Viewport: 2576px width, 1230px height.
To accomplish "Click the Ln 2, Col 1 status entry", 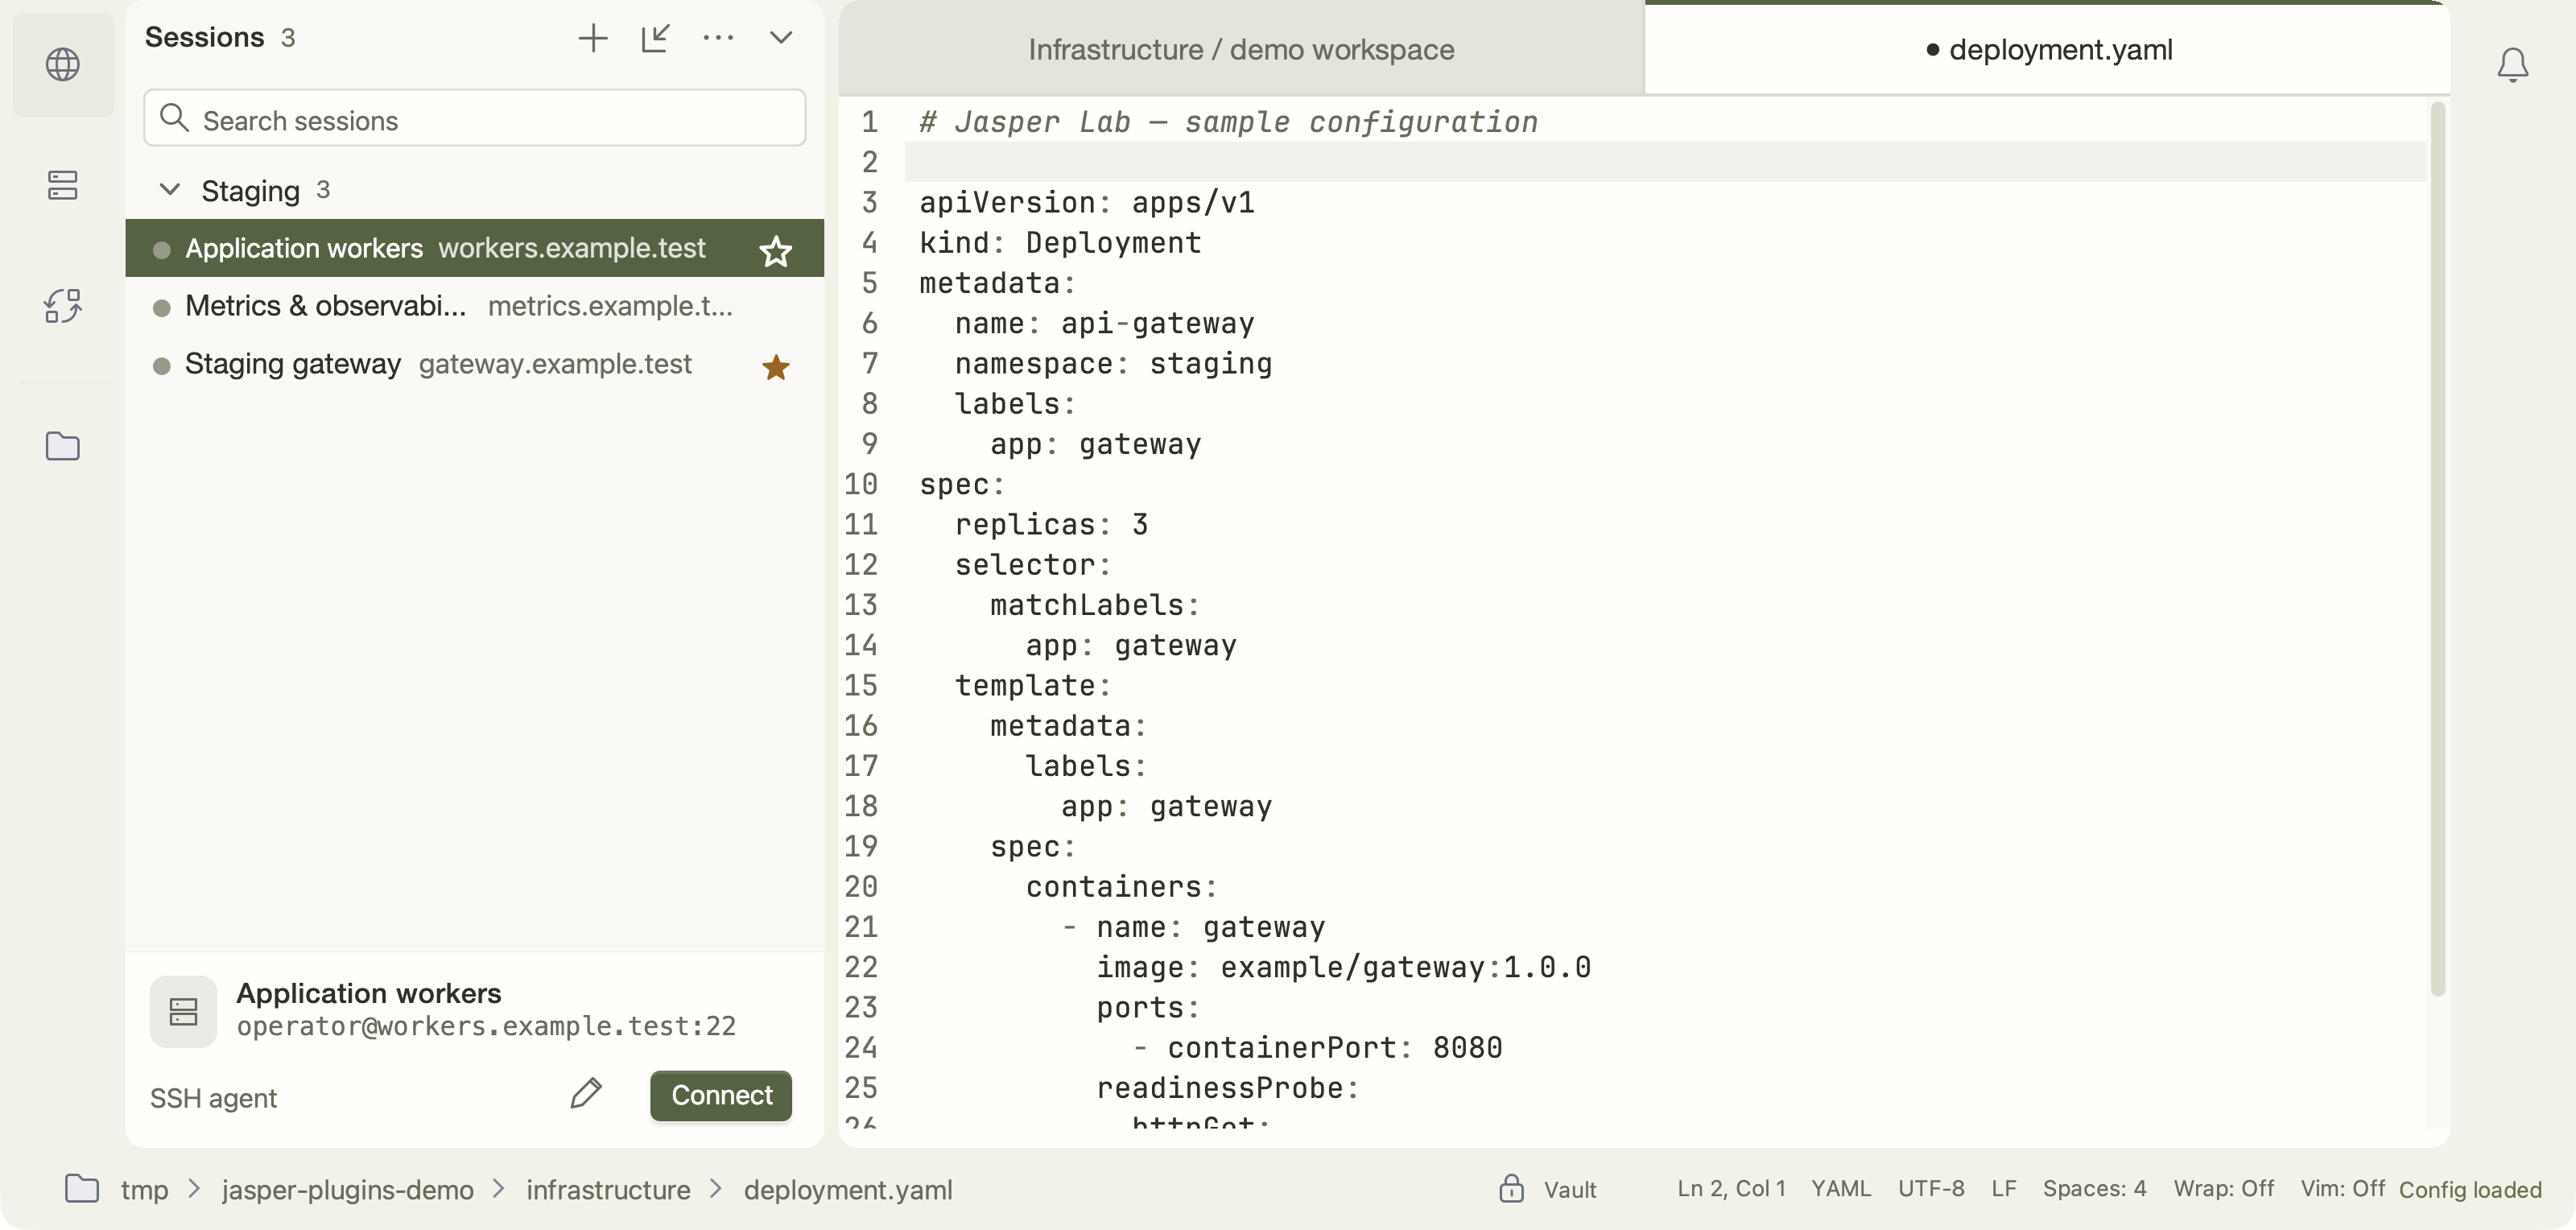I will pyautogui.click(x=1731, y=1188).
